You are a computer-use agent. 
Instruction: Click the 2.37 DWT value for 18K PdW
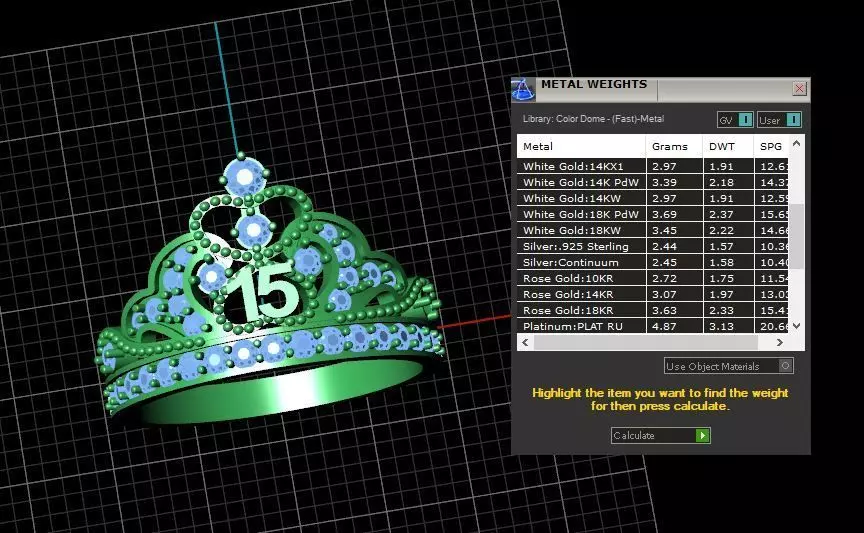click(721, 214)
